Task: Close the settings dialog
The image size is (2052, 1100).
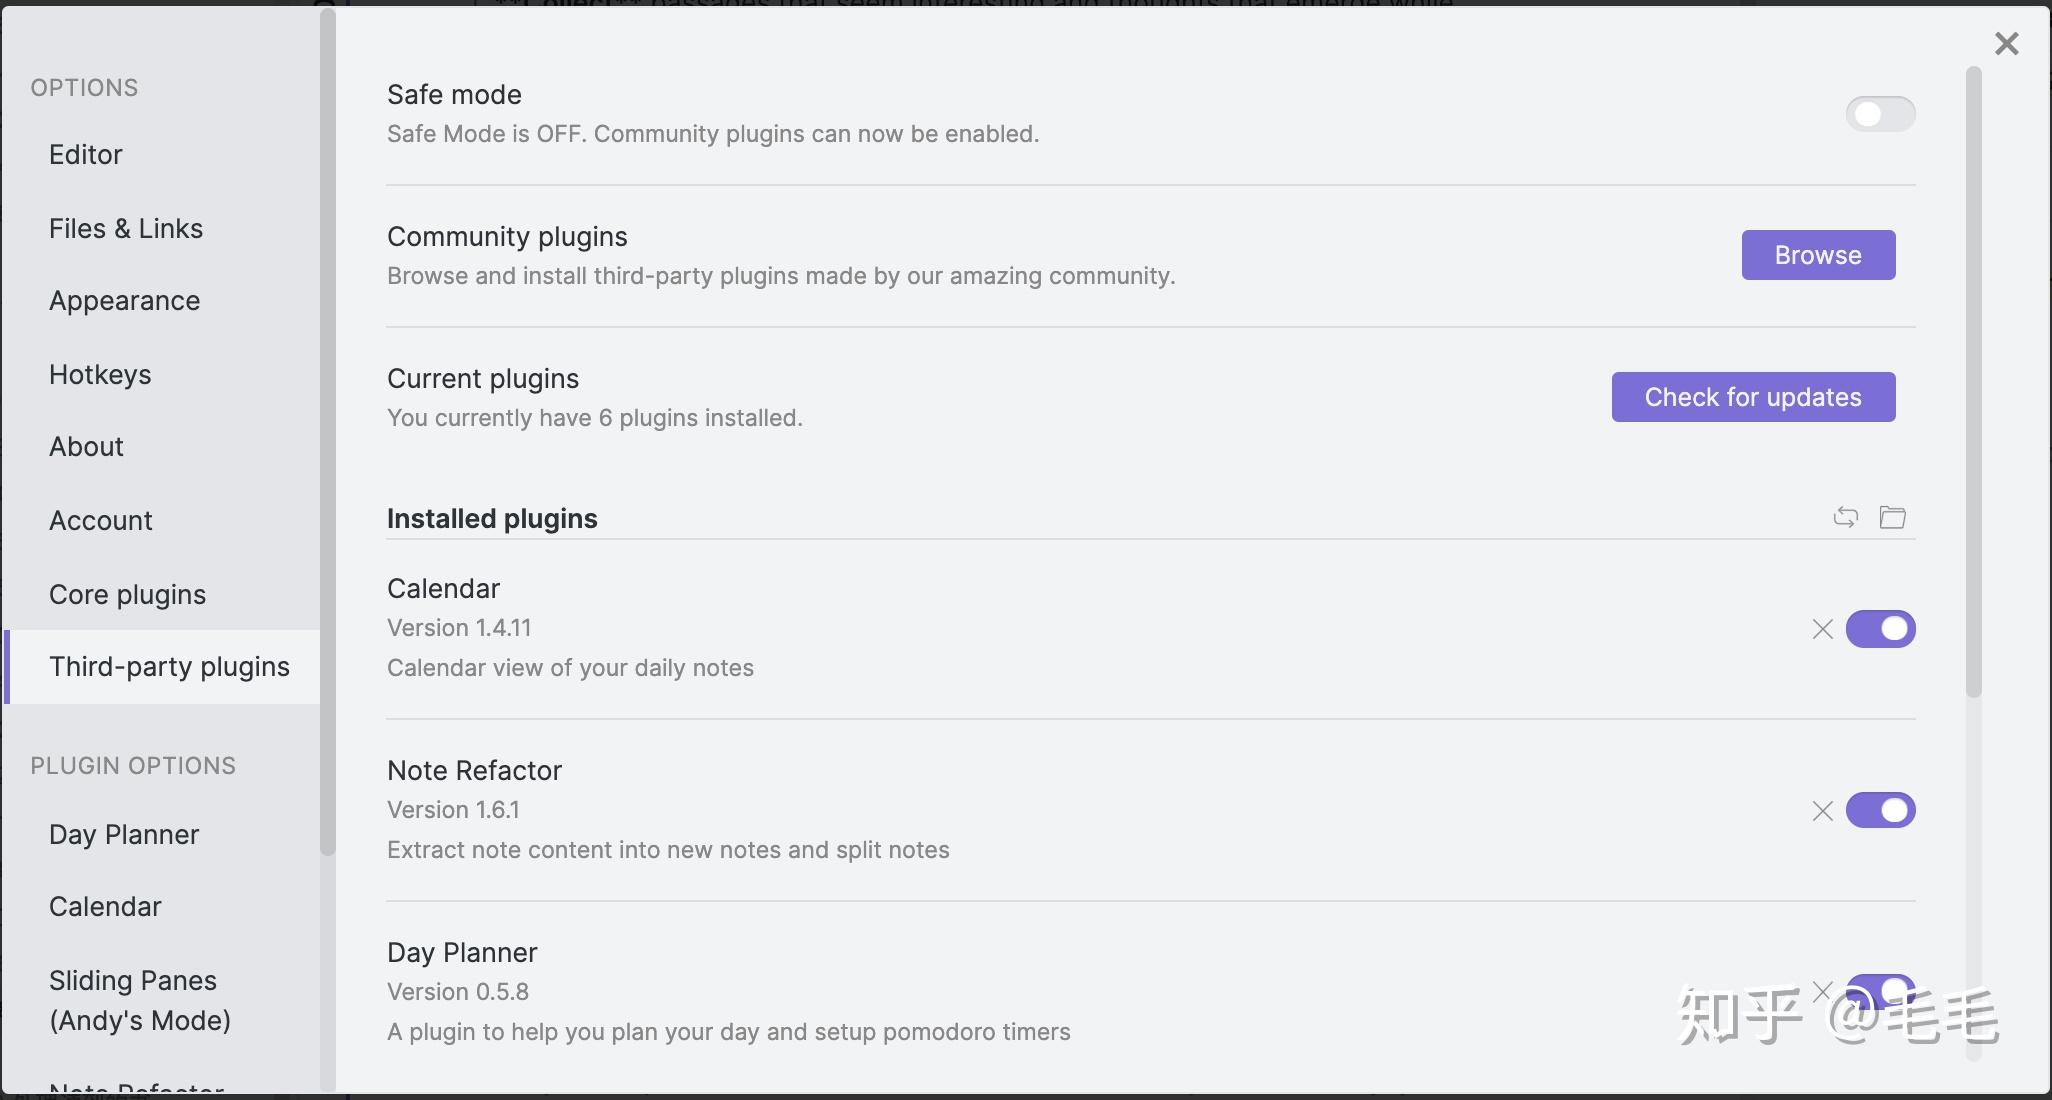Action: pos(2006,44)
